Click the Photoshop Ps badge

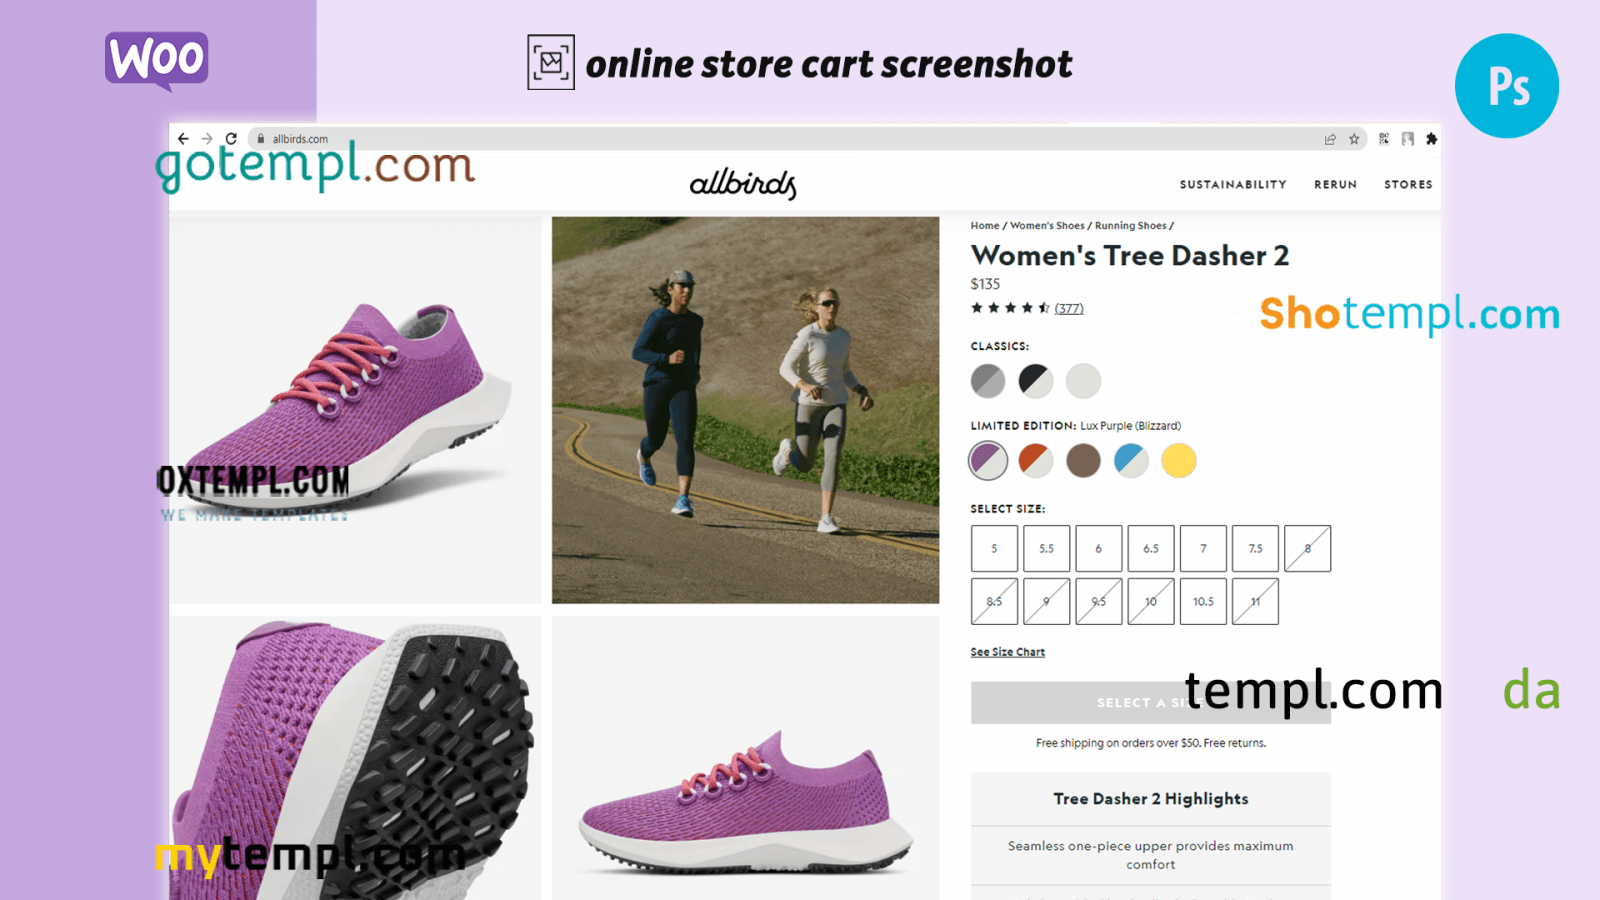point(1507,86)
